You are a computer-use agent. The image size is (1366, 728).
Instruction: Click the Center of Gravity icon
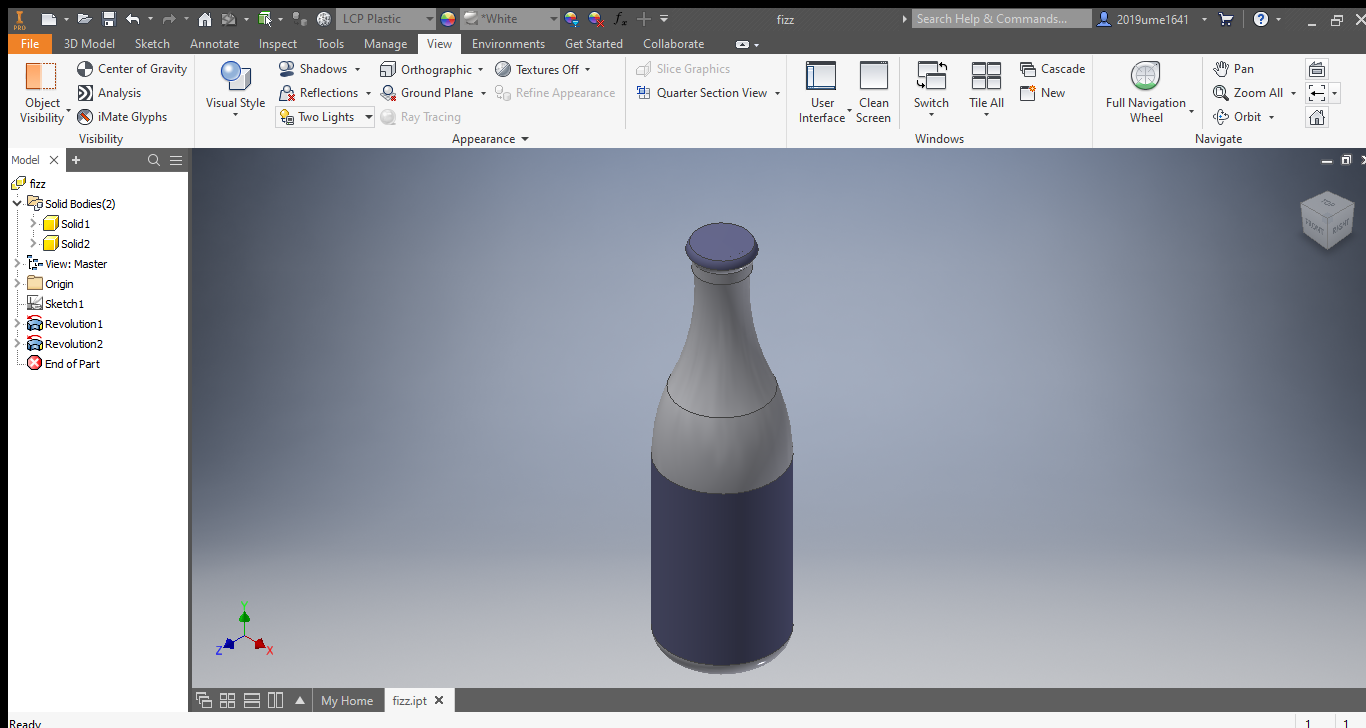click(x=86, y=69)
